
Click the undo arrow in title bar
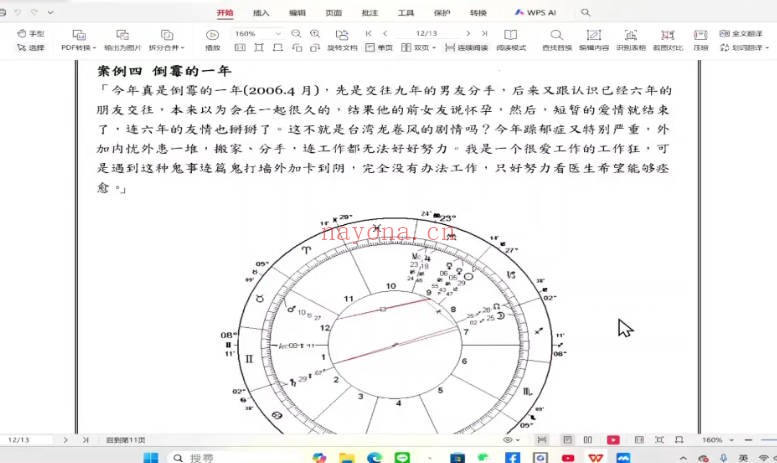[18, 12]
